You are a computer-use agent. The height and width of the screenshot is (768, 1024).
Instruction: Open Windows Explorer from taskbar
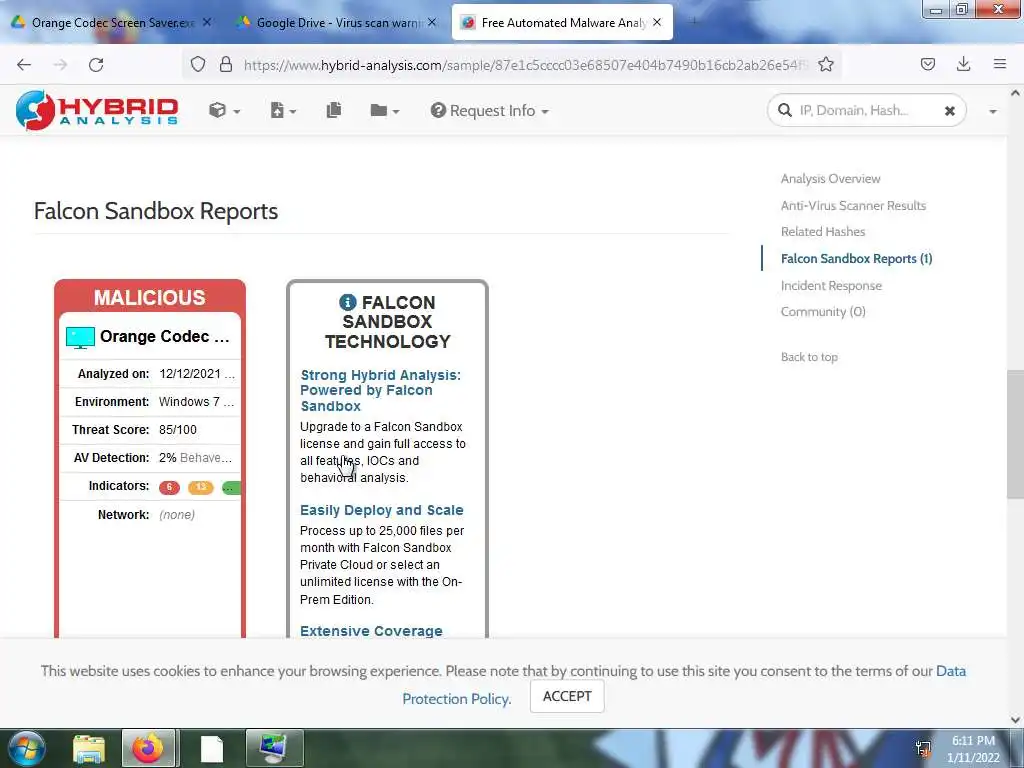(89, 748)
